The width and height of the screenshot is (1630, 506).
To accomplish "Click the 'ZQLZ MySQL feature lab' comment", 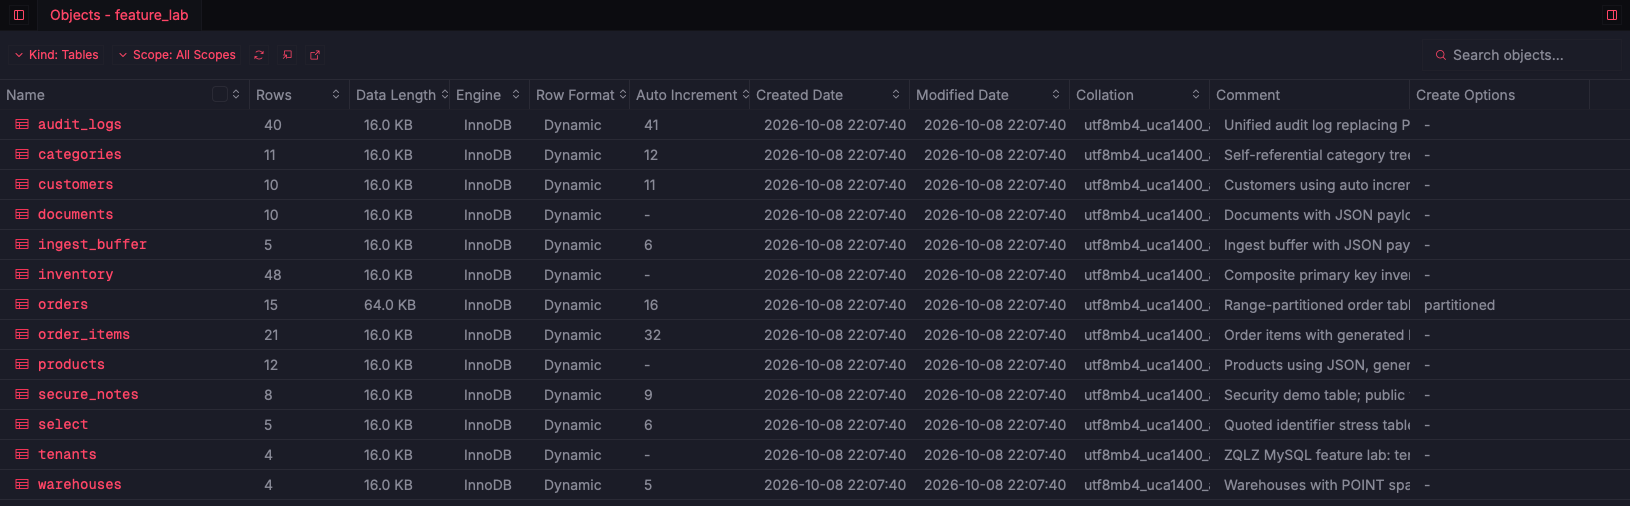I will [1317, 455].
